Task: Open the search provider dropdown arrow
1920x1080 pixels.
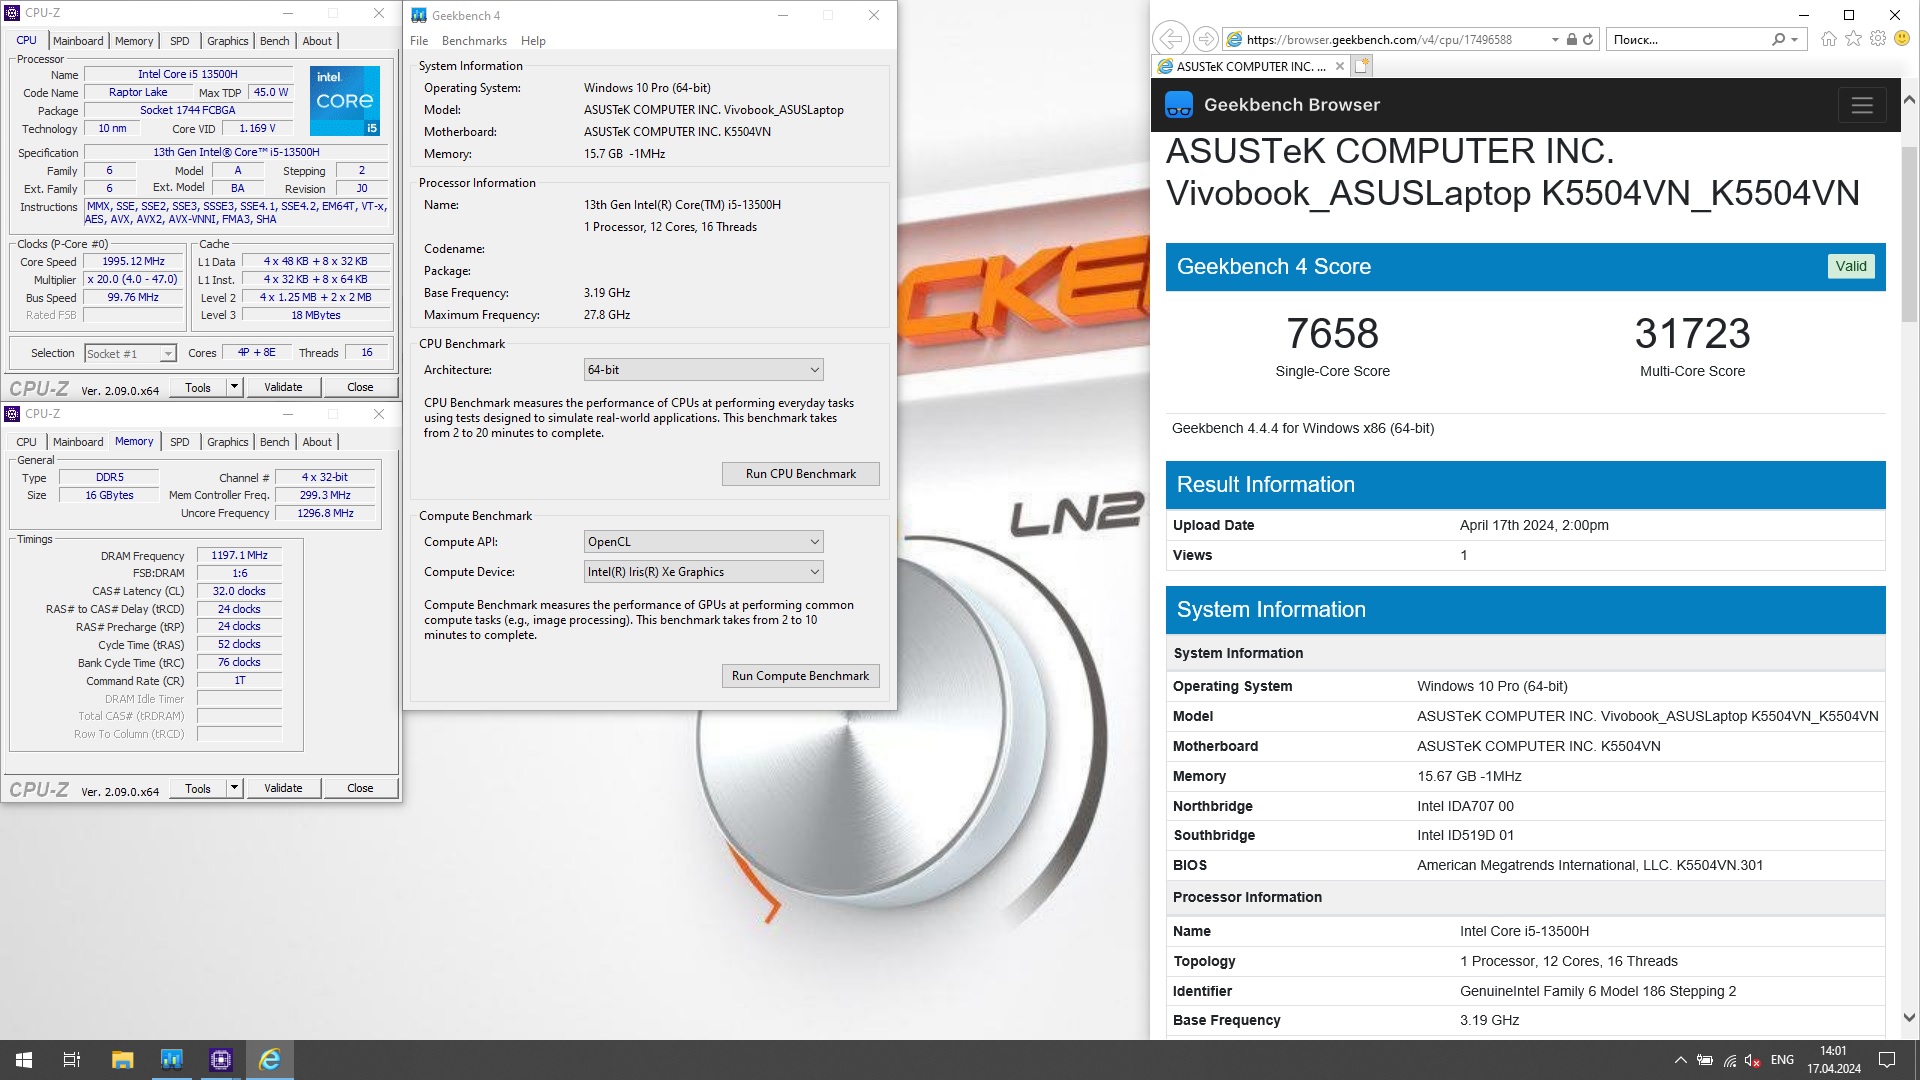Action: click(x=1795, y=40)
